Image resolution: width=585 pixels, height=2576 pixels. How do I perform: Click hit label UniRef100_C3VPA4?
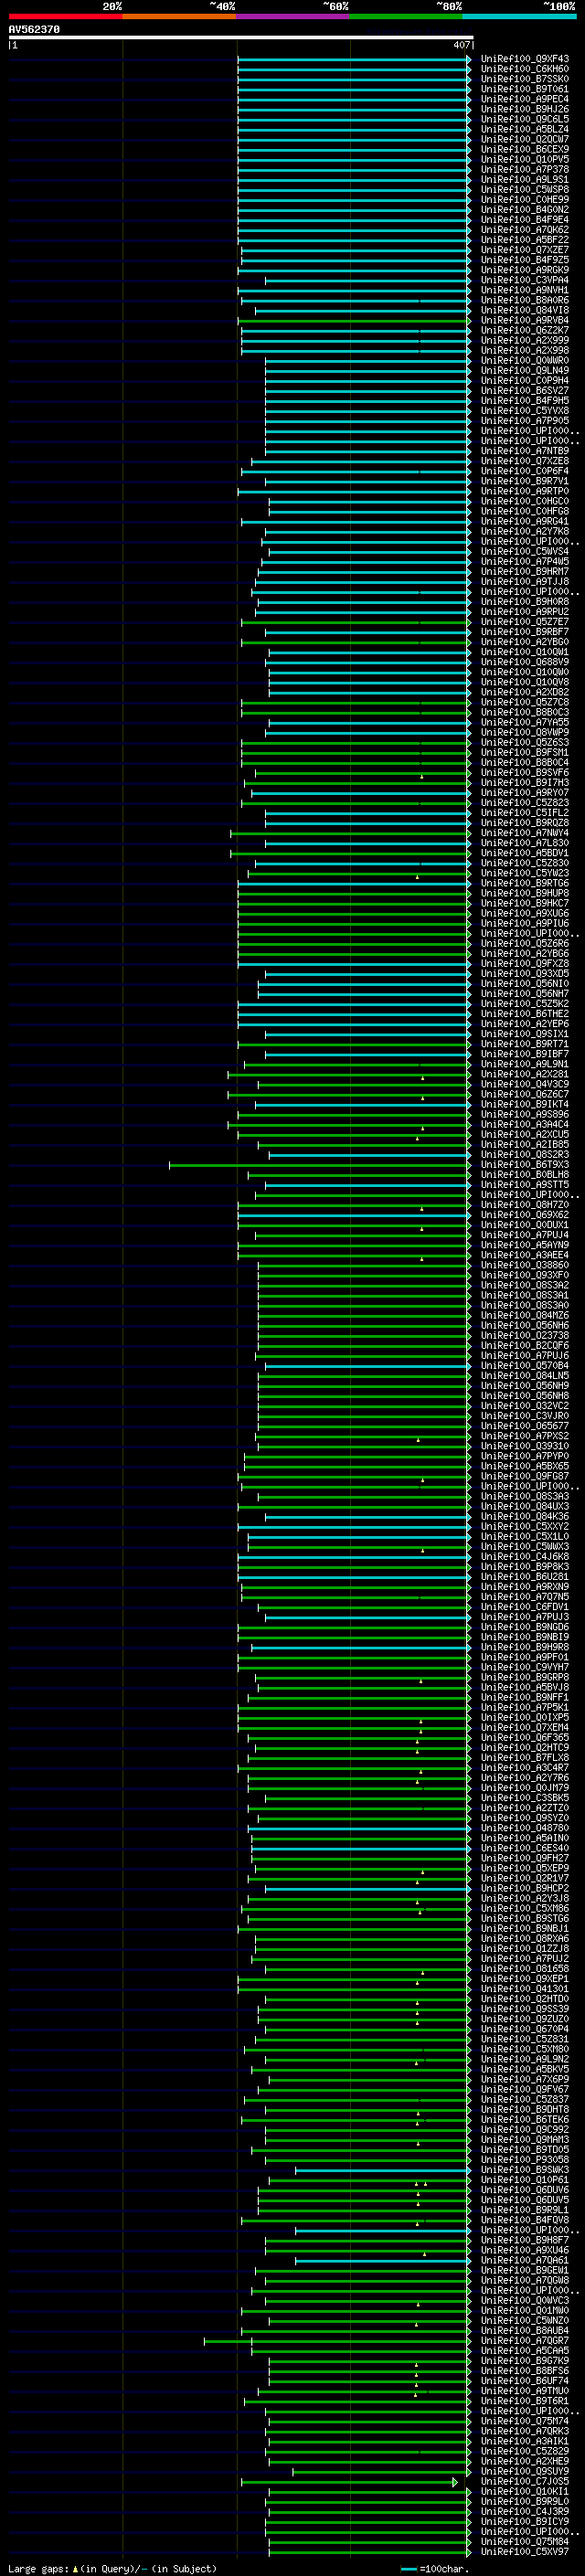[525, 280]
